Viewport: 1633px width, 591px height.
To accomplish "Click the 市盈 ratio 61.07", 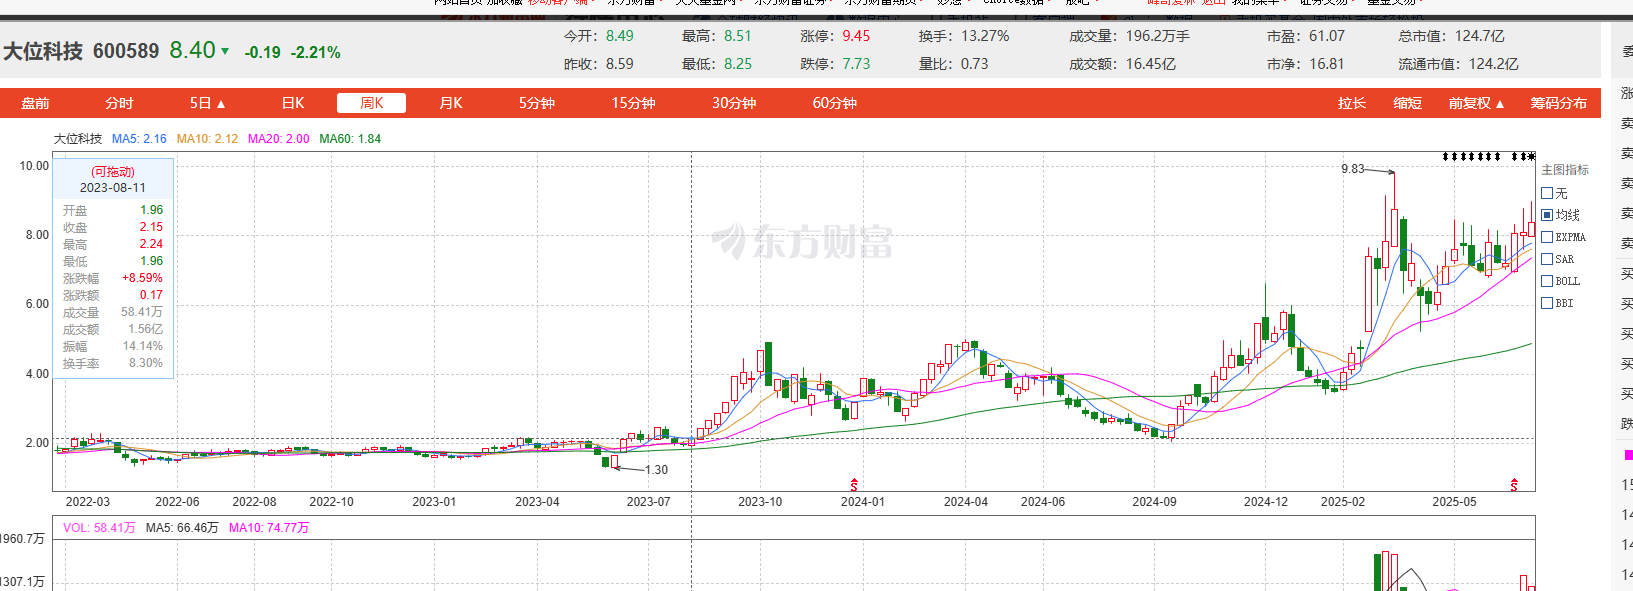I will pyautogui.click(x=1327, y=36).
